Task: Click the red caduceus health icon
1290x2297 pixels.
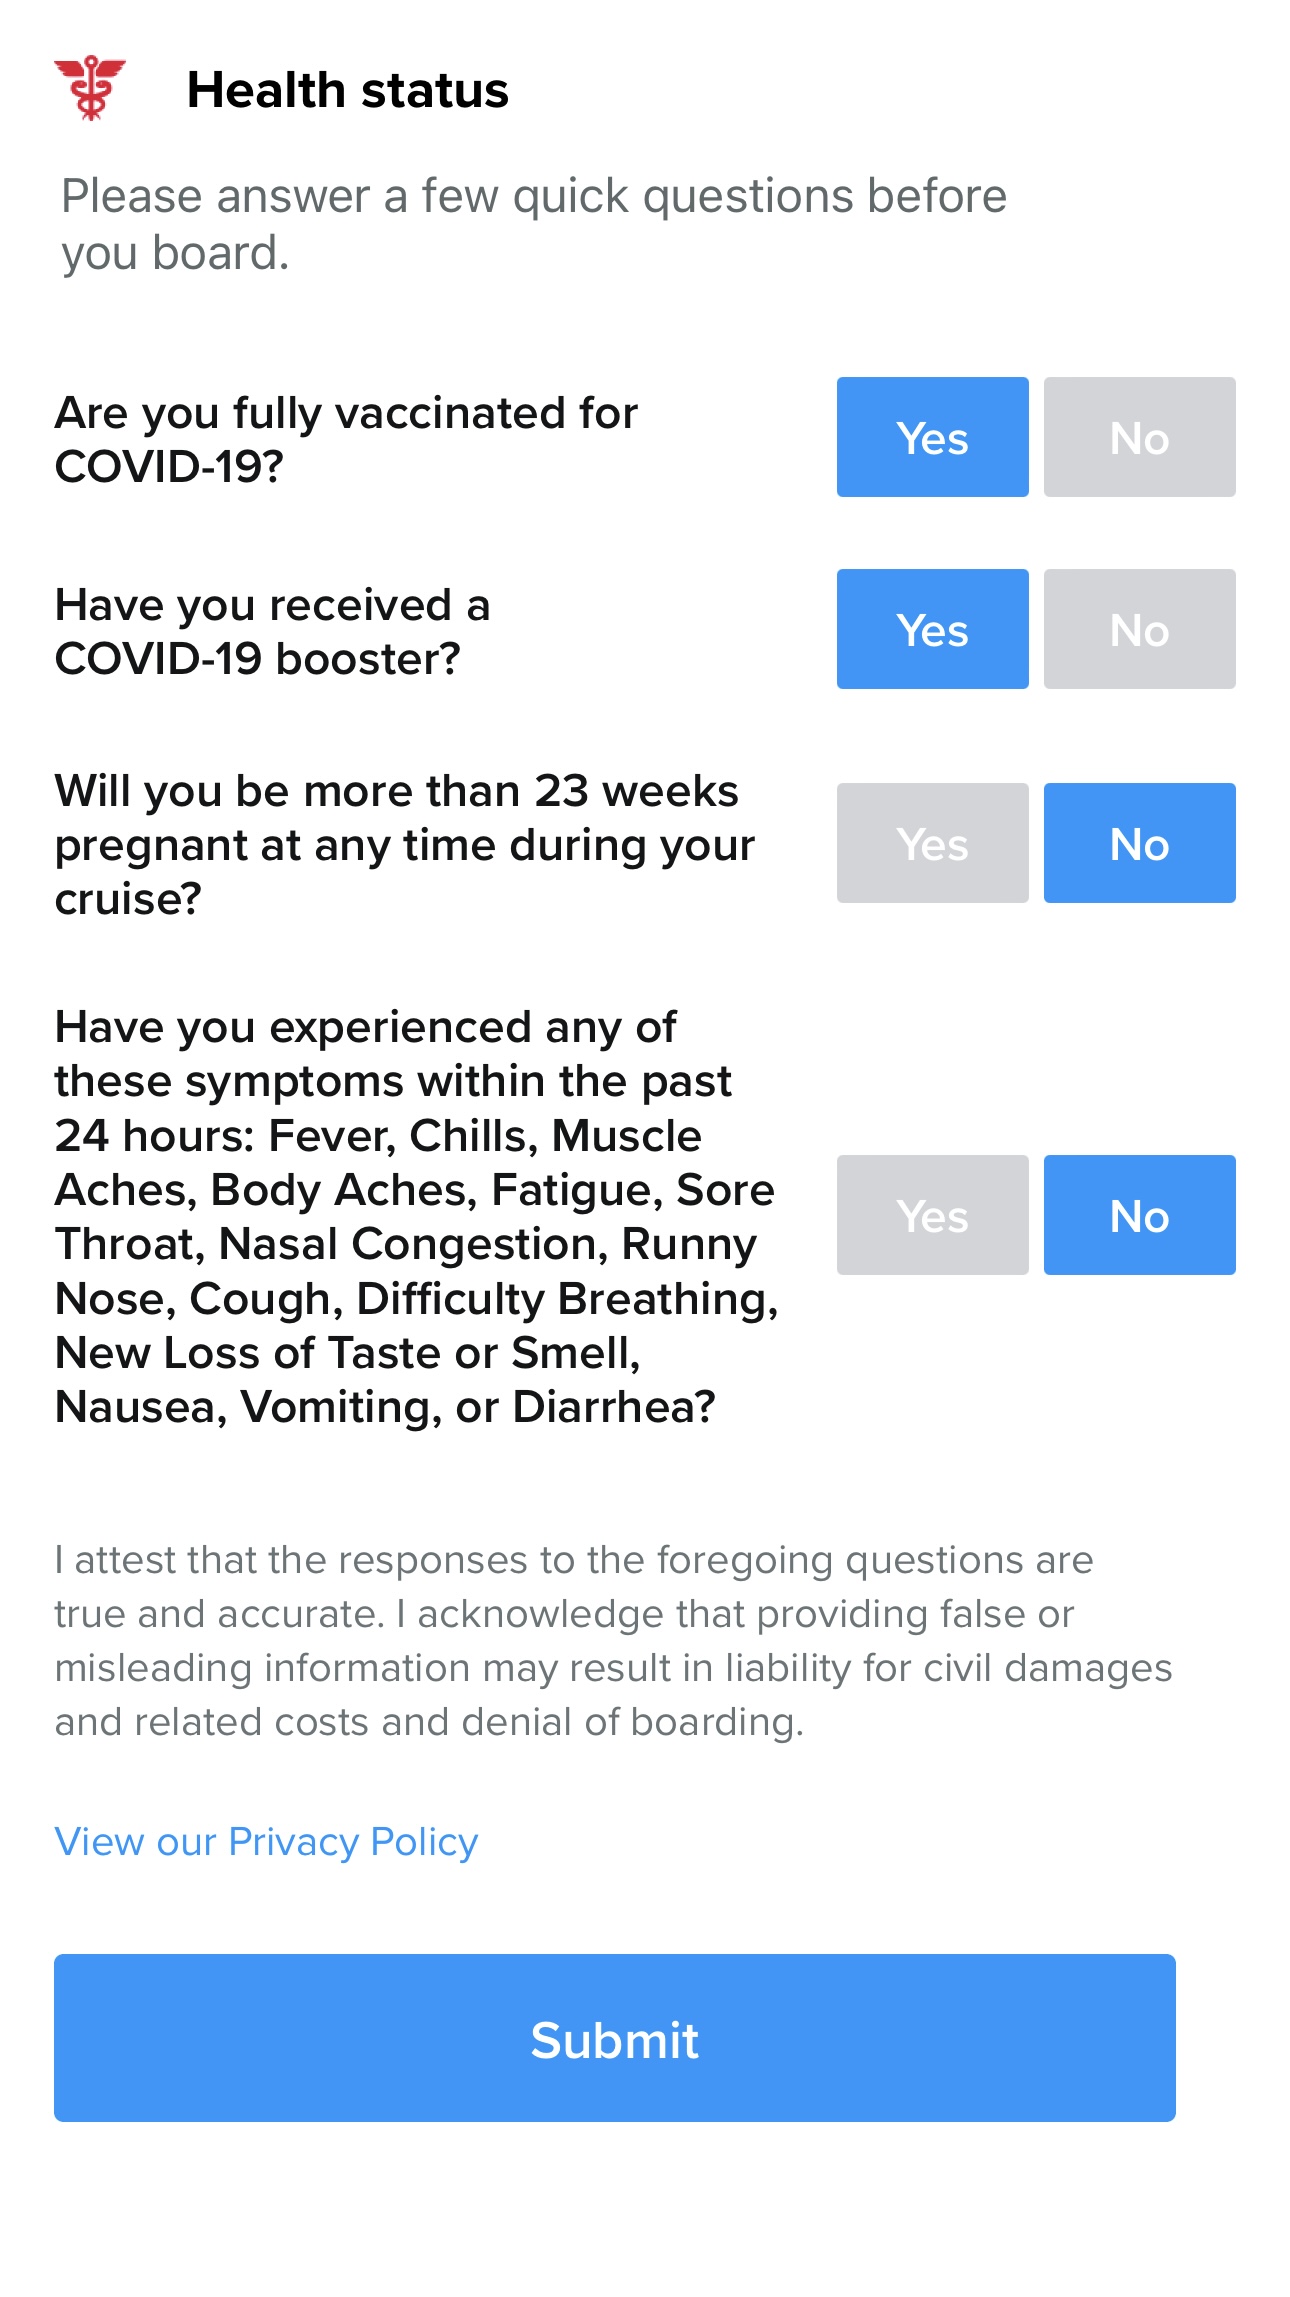Action: (x=90, y=88)
